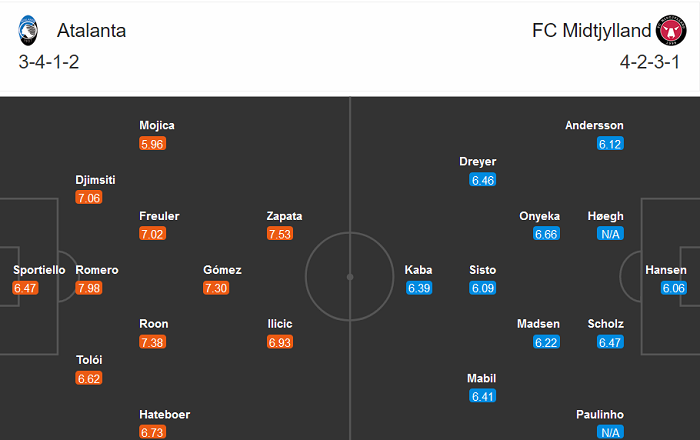Open player Gómez's name
The height and width of the screenshot is (440, 700).
click(222, 270)
